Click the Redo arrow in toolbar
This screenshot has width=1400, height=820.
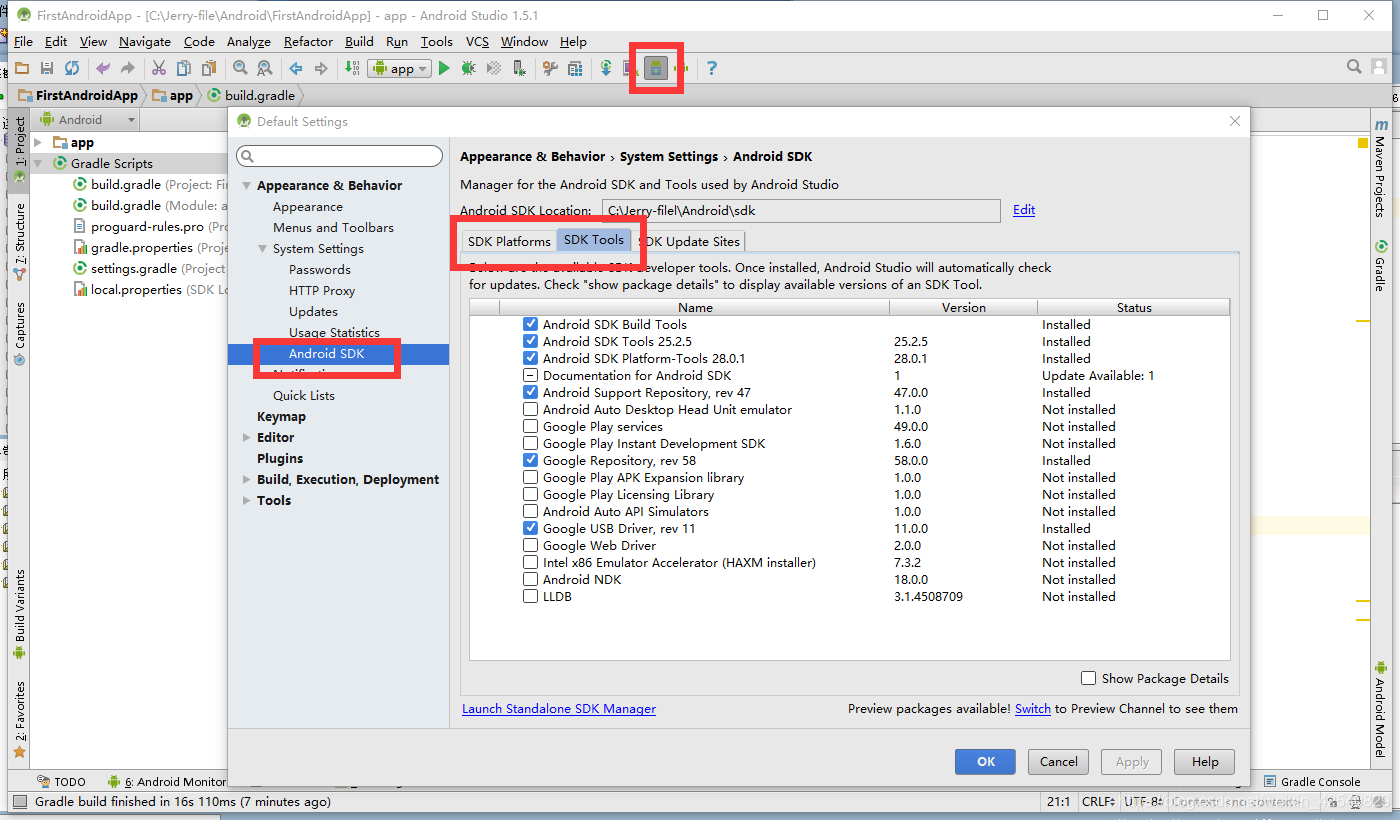[127, 68]
